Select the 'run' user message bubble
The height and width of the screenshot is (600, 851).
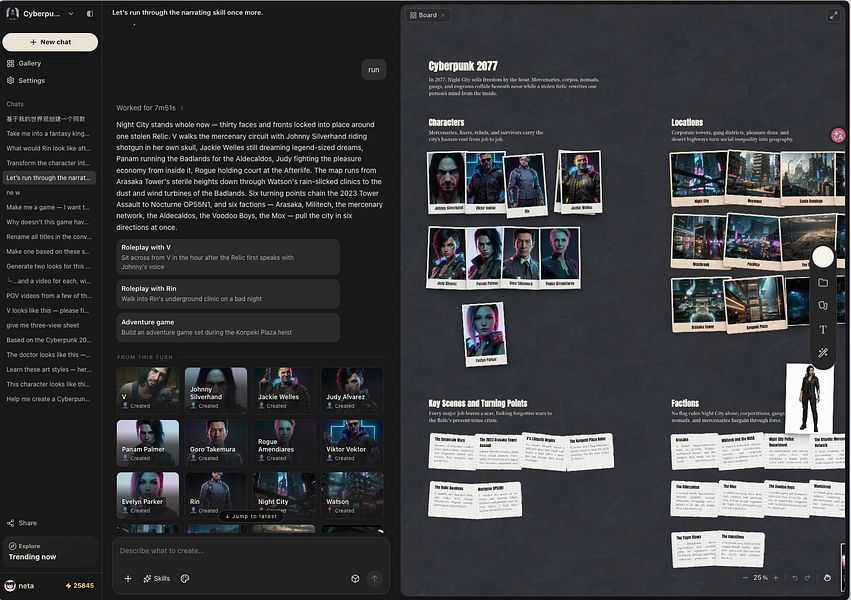(374, 69)
